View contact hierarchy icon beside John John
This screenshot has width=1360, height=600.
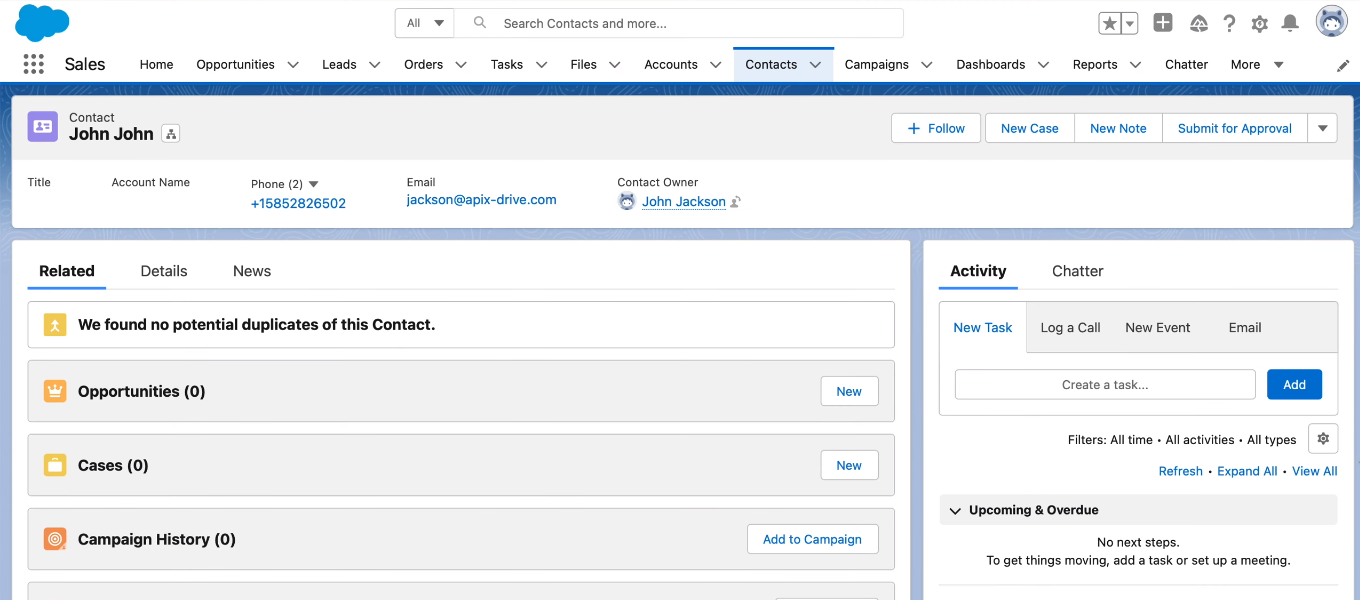171,134
